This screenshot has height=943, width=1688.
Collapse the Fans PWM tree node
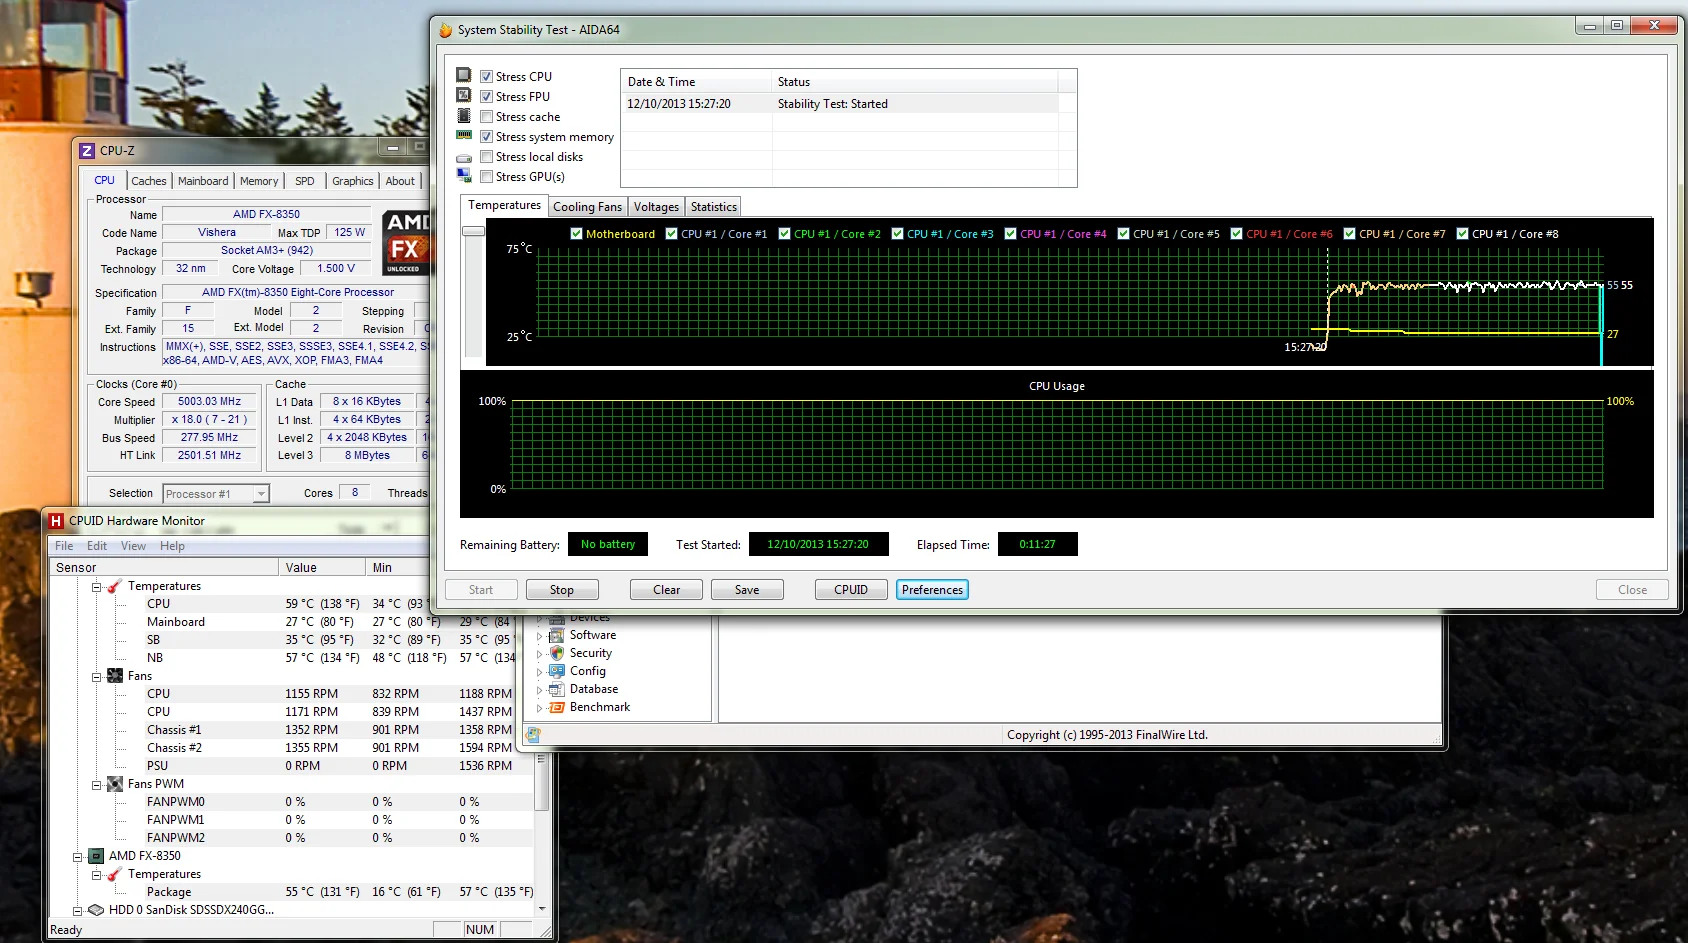[97, 785]
